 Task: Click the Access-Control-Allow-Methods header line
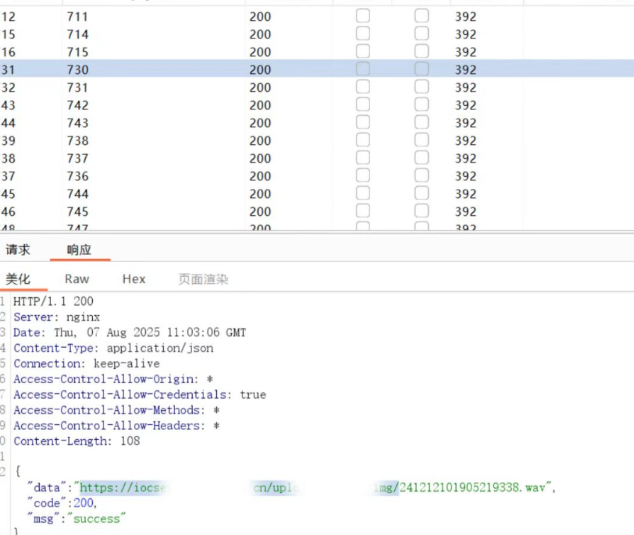point(116,410)
